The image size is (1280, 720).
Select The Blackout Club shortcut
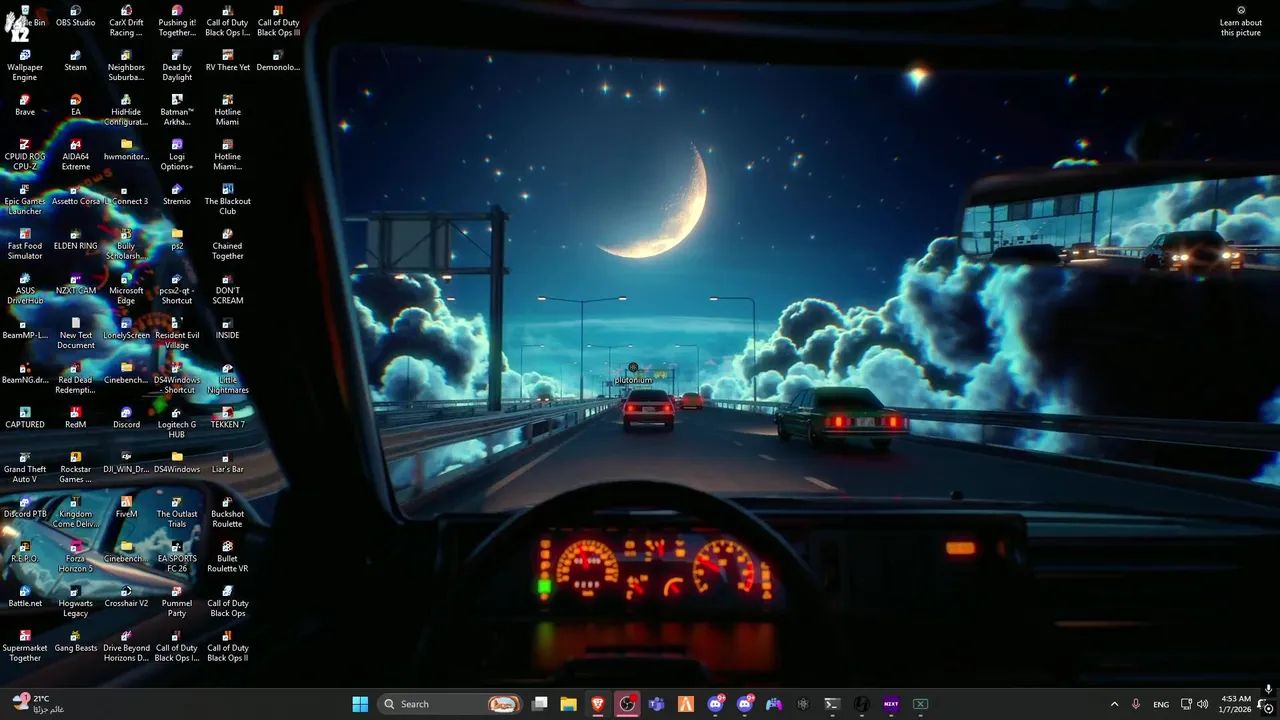coord(227,200)
